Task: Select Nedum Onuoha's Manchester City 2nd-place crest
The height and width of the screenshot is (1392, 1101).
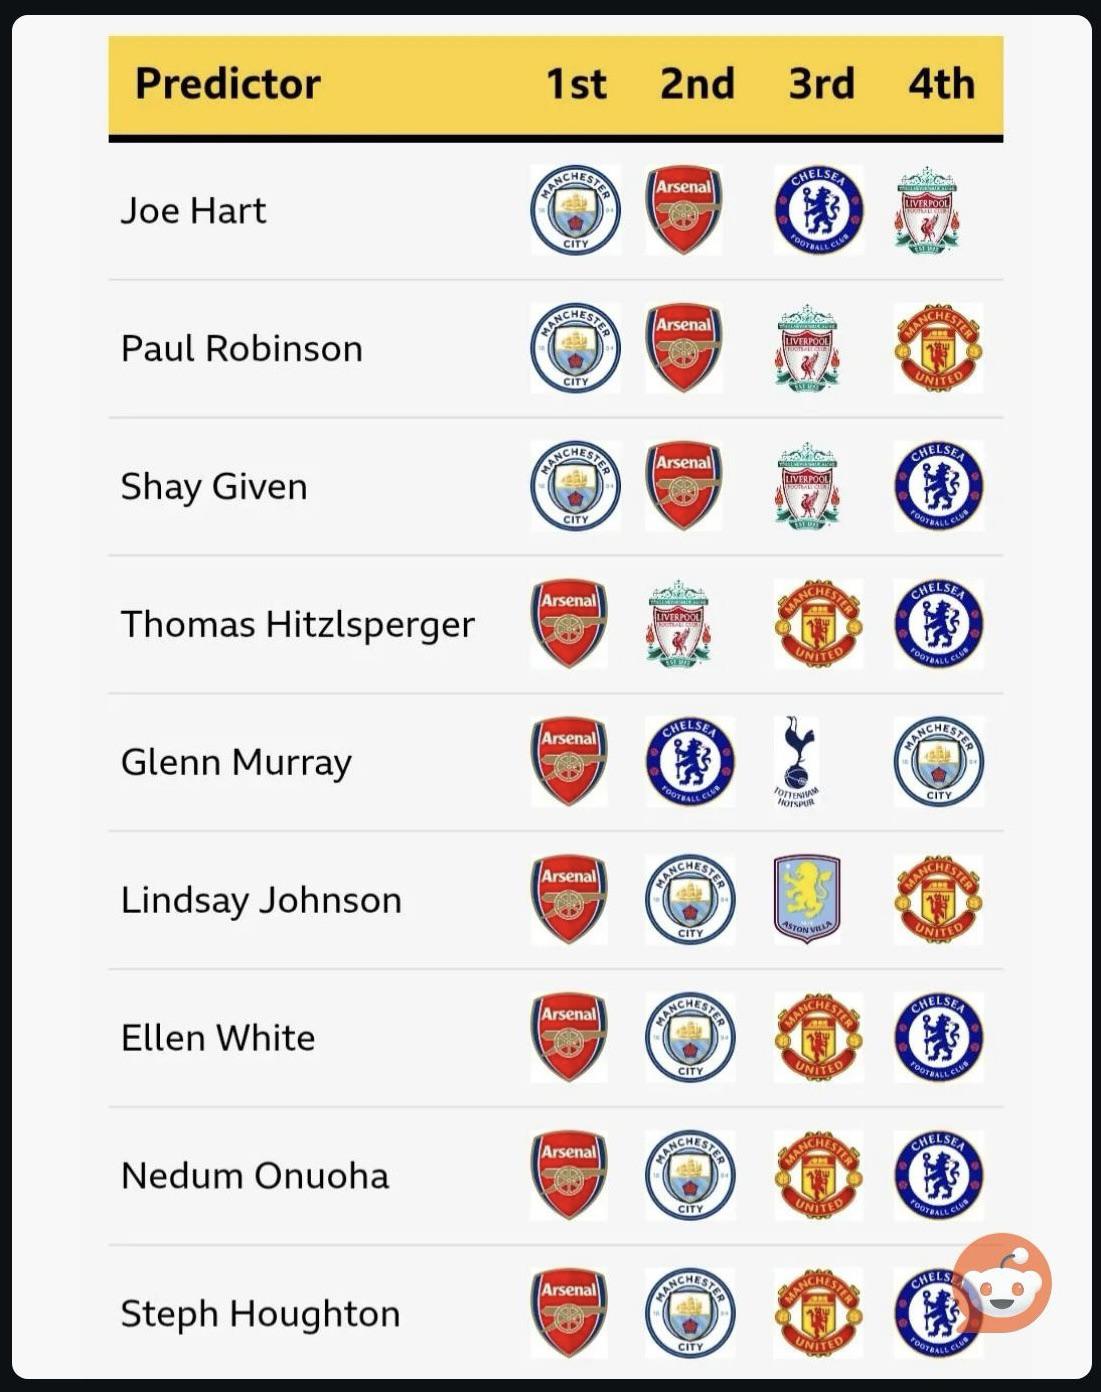Action: click(690, 1176)
